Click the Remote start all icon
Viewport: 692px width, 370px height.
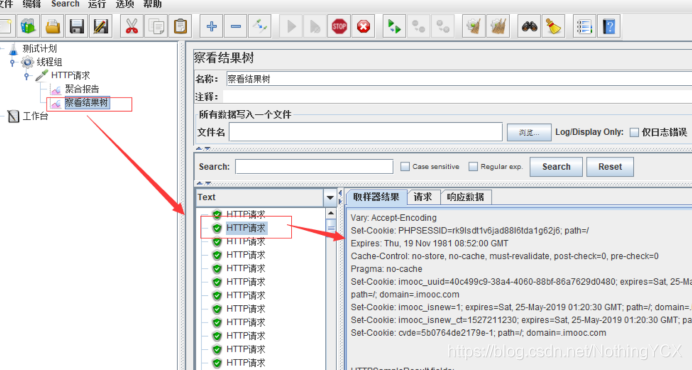click(x=394, y=26)
